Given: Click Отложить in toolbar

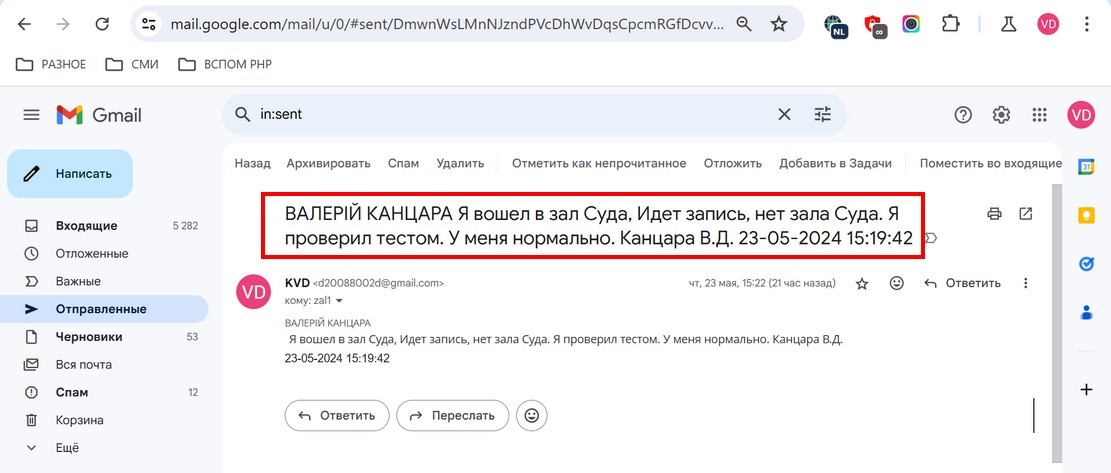Looking at the screenshot, I should tap(733, 164).
